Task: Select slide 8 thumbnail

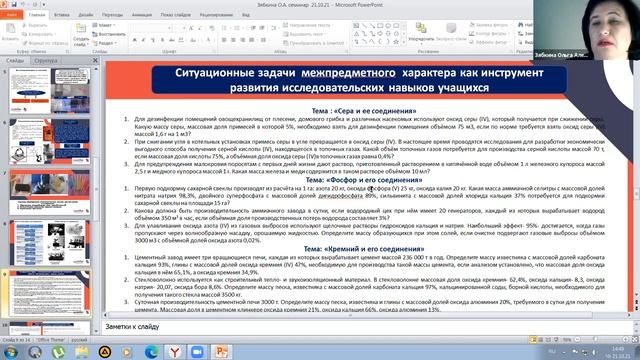Action: (49, 243)
